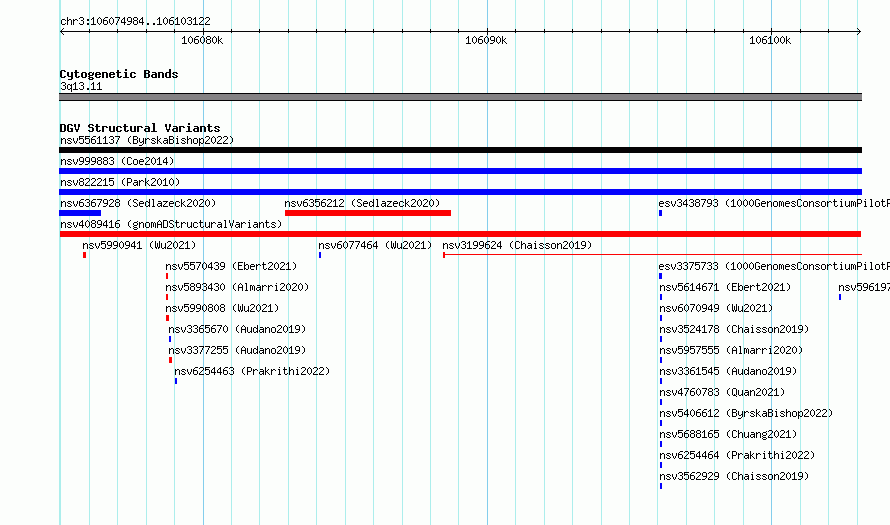Select nsv4760783 (Quan2021) label
The image size is (890, 525).
722,392
